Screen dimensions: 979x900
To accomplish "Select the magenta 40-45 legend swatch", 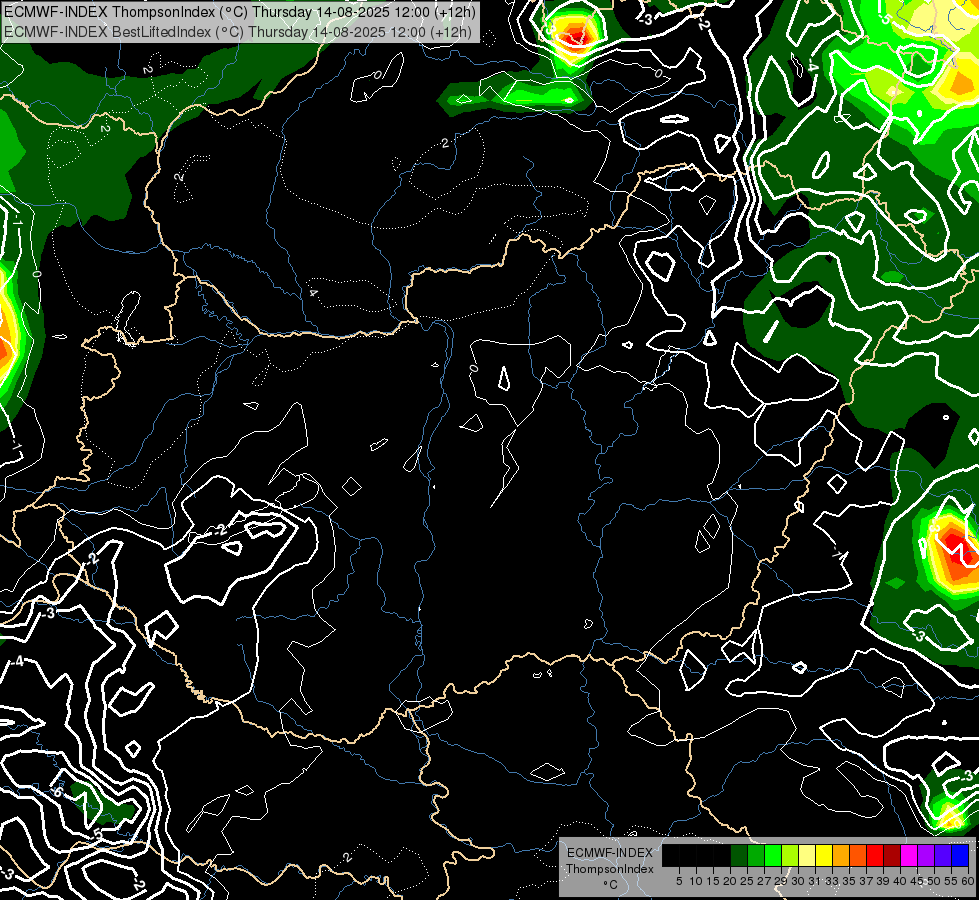I will (x=909, y=855).
